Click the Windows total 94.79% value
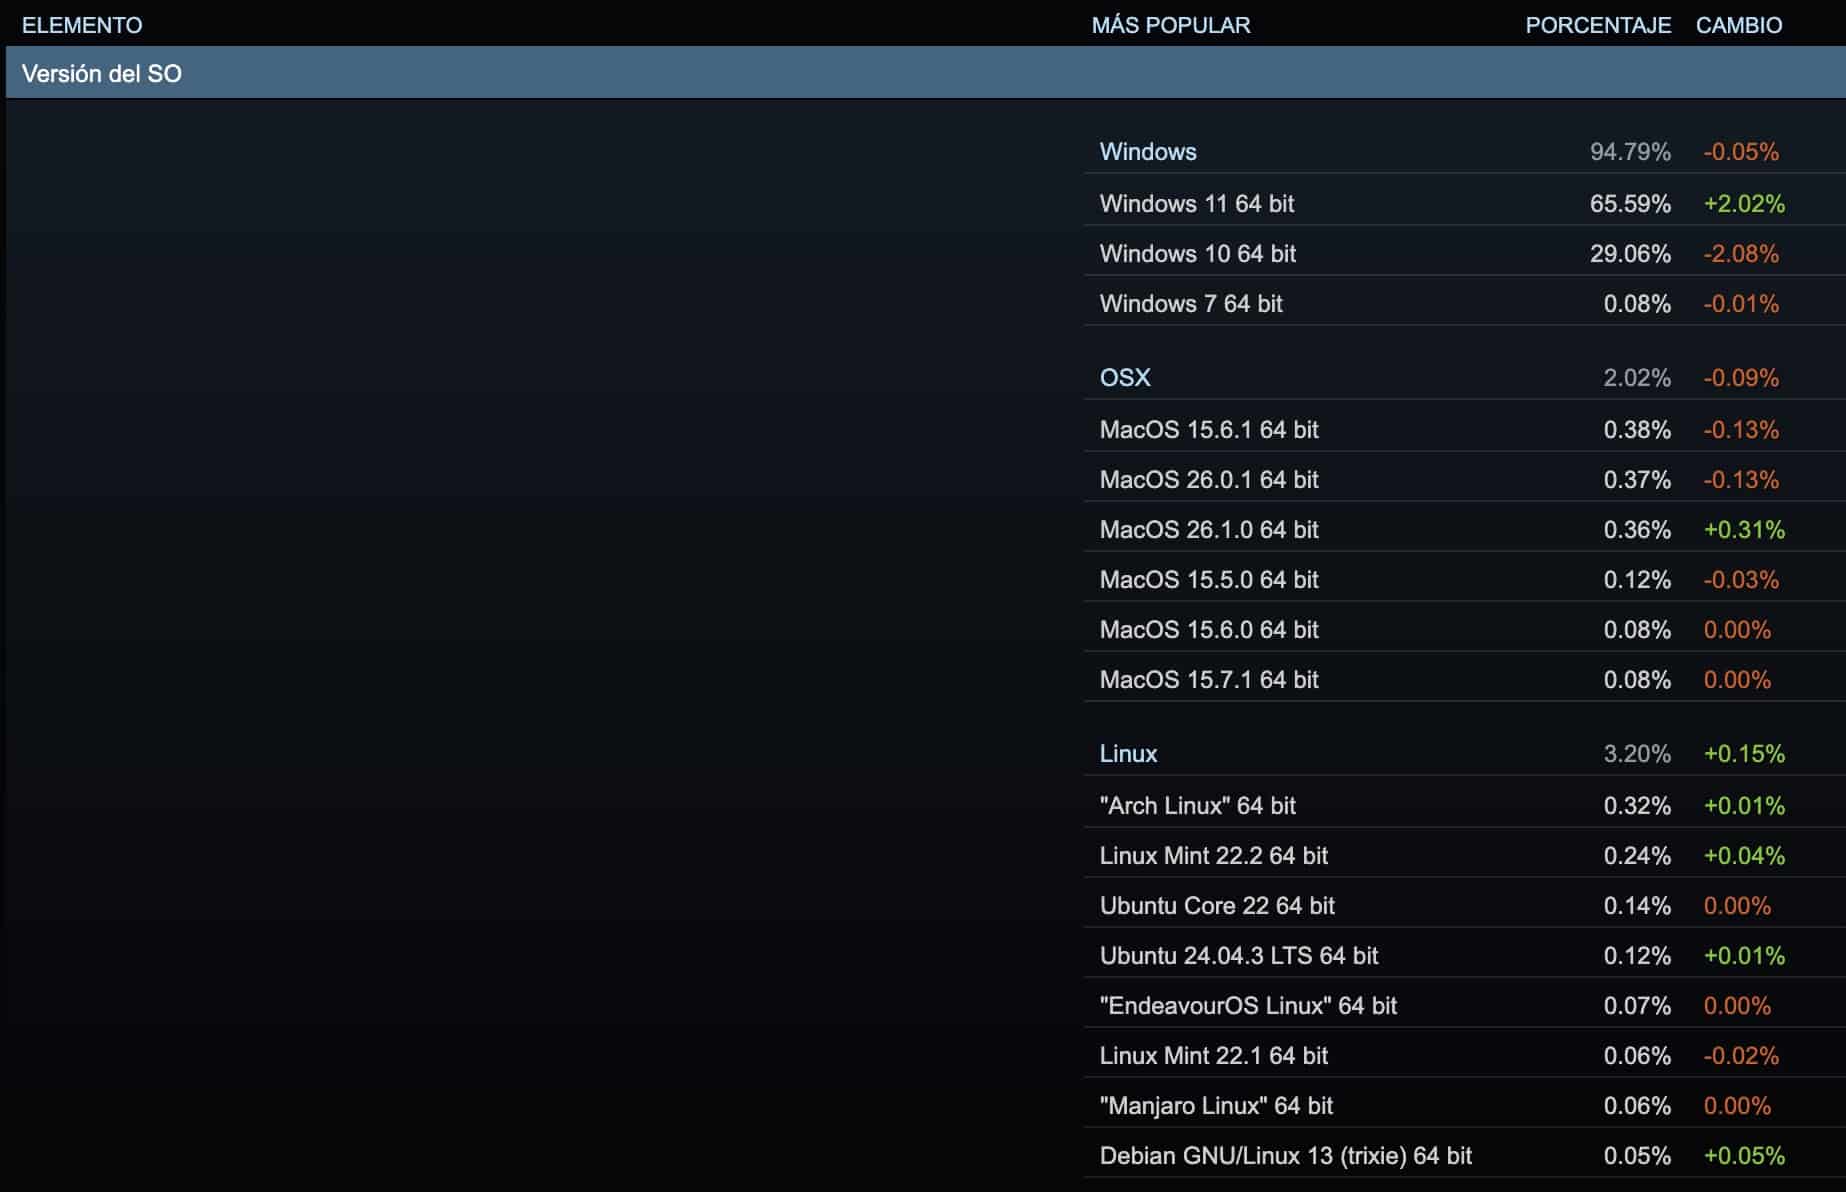The width and height of the screenshot is (1846, 1192). (x=1630, y=152)
